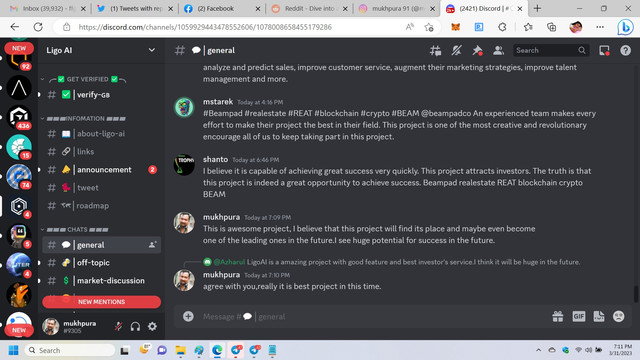Open the browser Favorites star icon
The height and width of the screenshot is (360, 640).
(528, 27)
